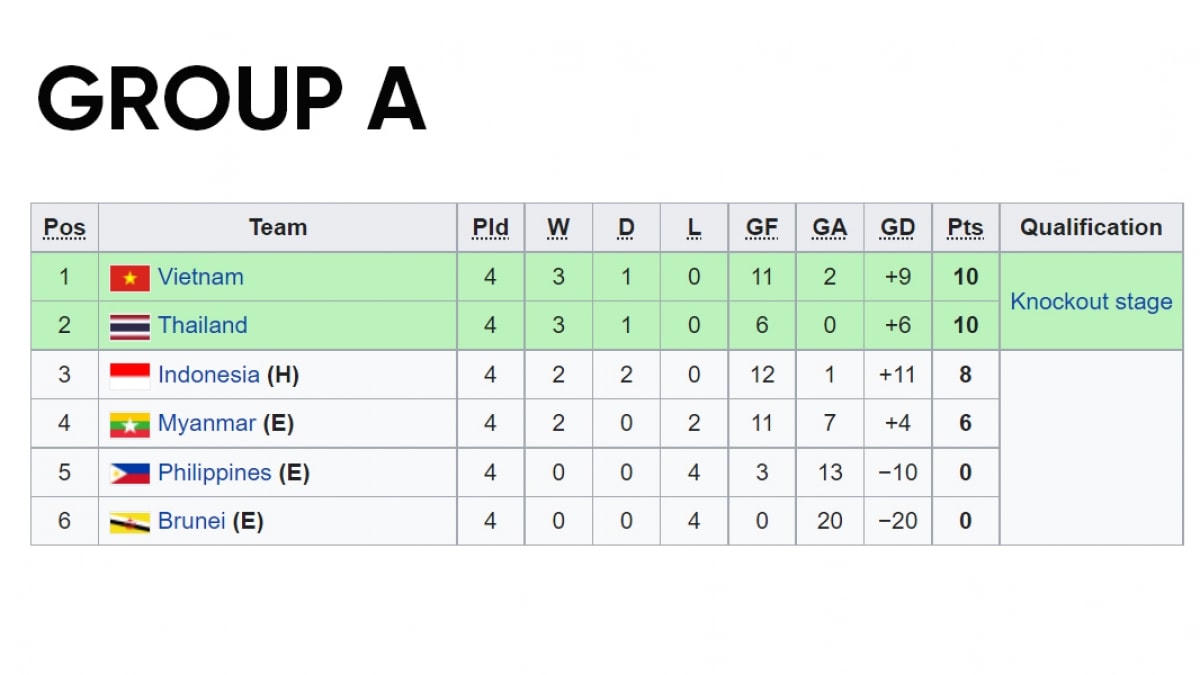This screenshot has height=675, width=1200.
Task: Click the Indonesia flag icon
Action: (x=130, y=376)
